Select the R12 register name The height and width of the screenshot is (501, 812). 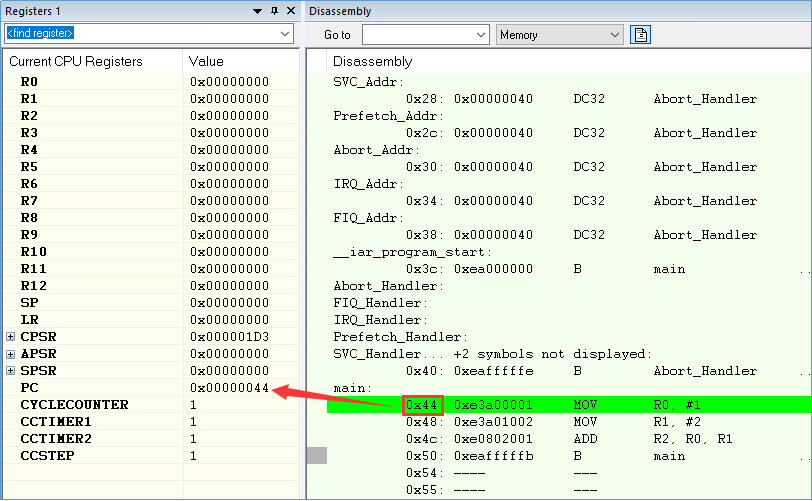34,286
